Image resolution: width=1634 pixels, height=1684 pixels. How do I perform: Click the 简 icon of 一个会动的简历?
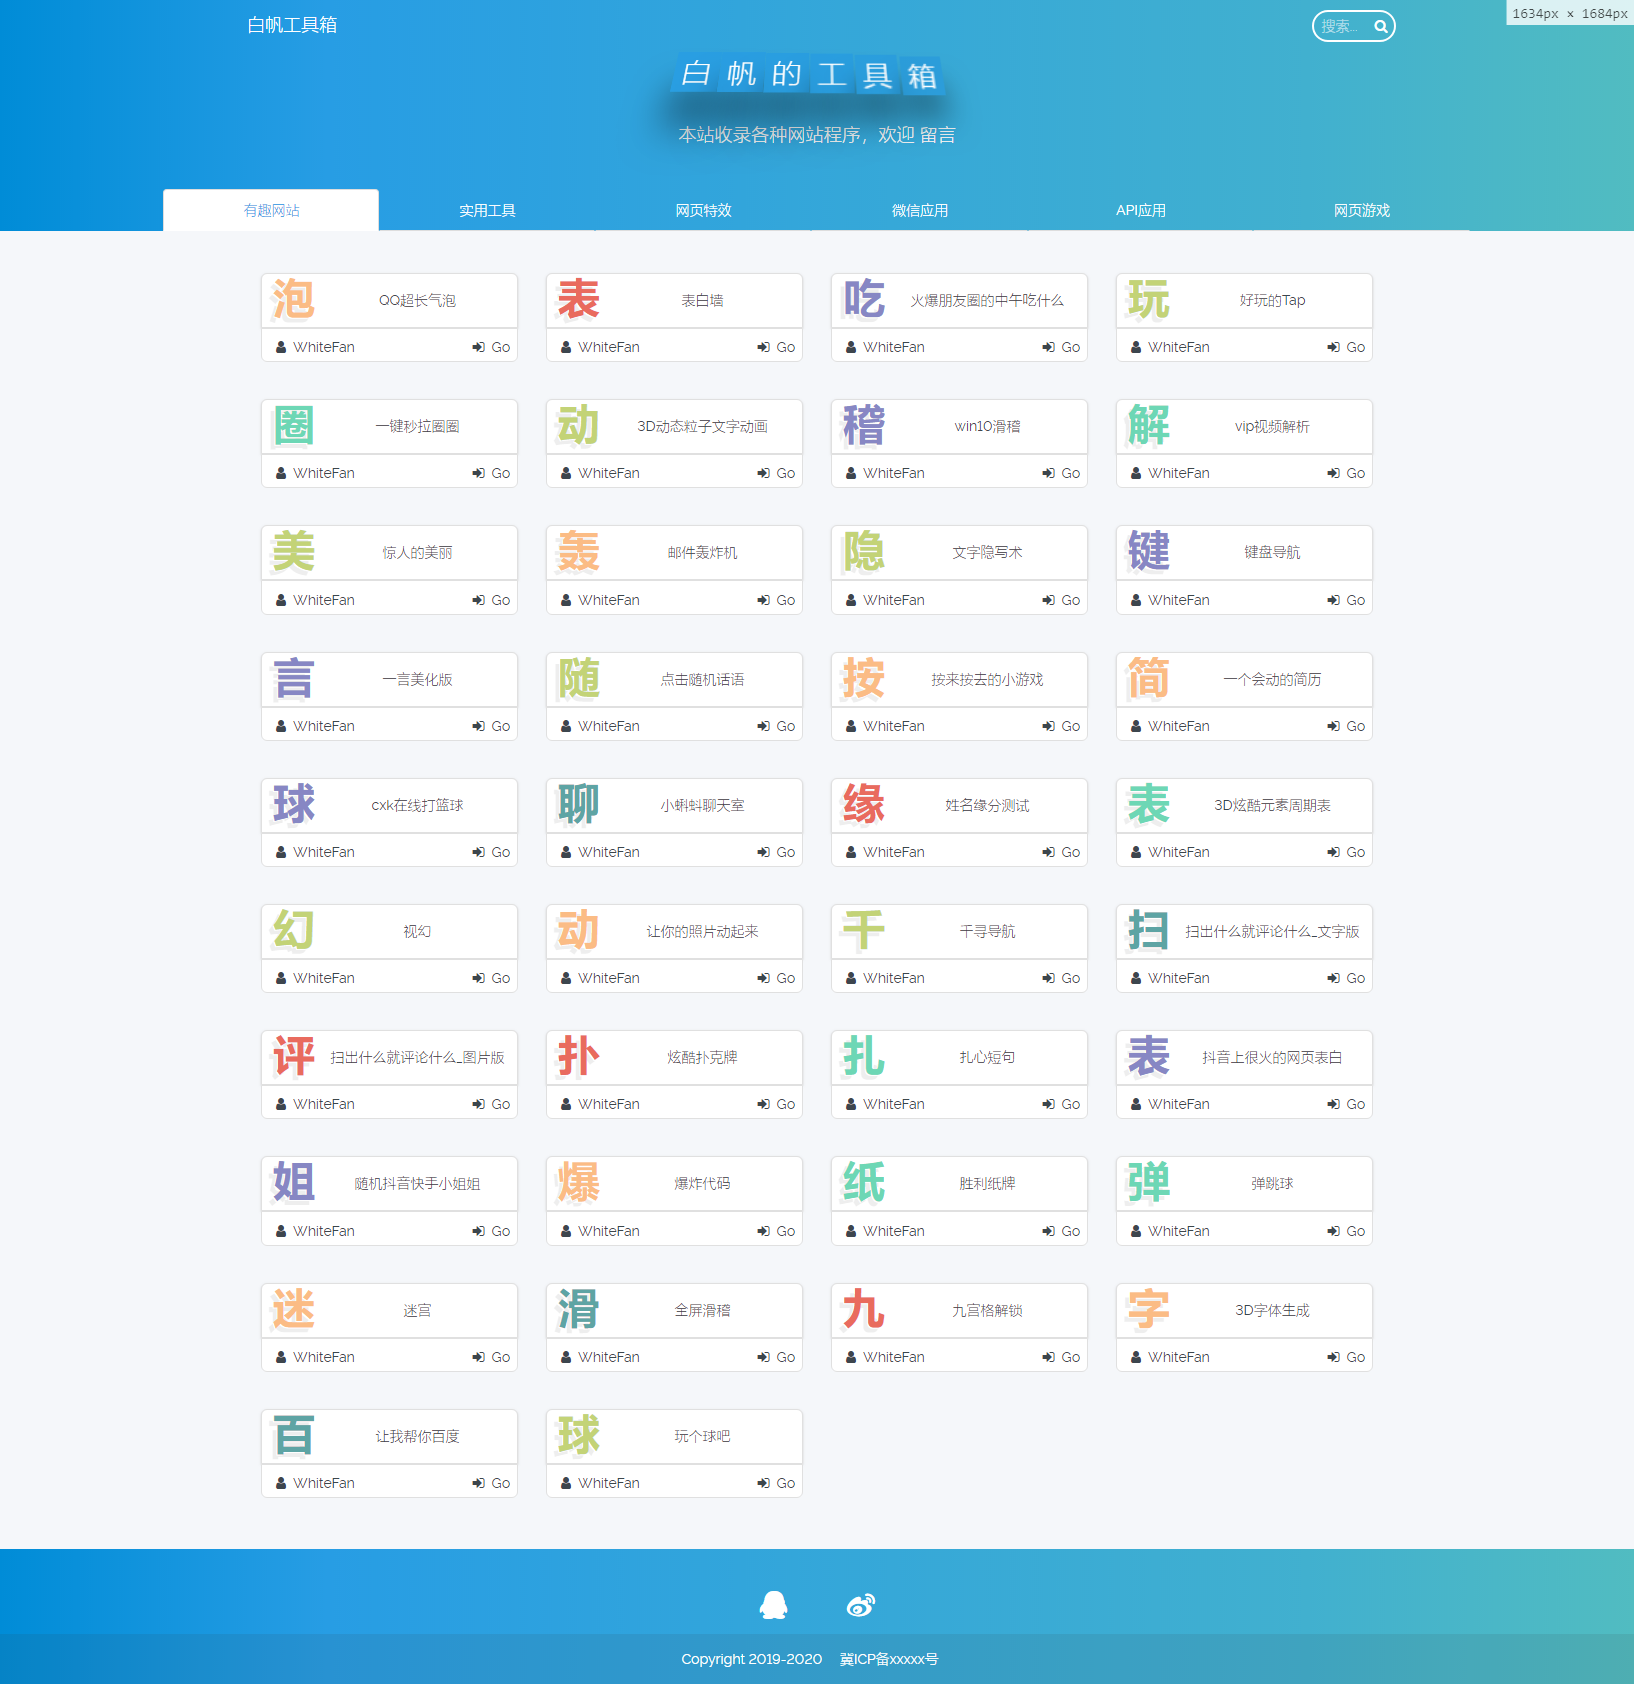1149,679
